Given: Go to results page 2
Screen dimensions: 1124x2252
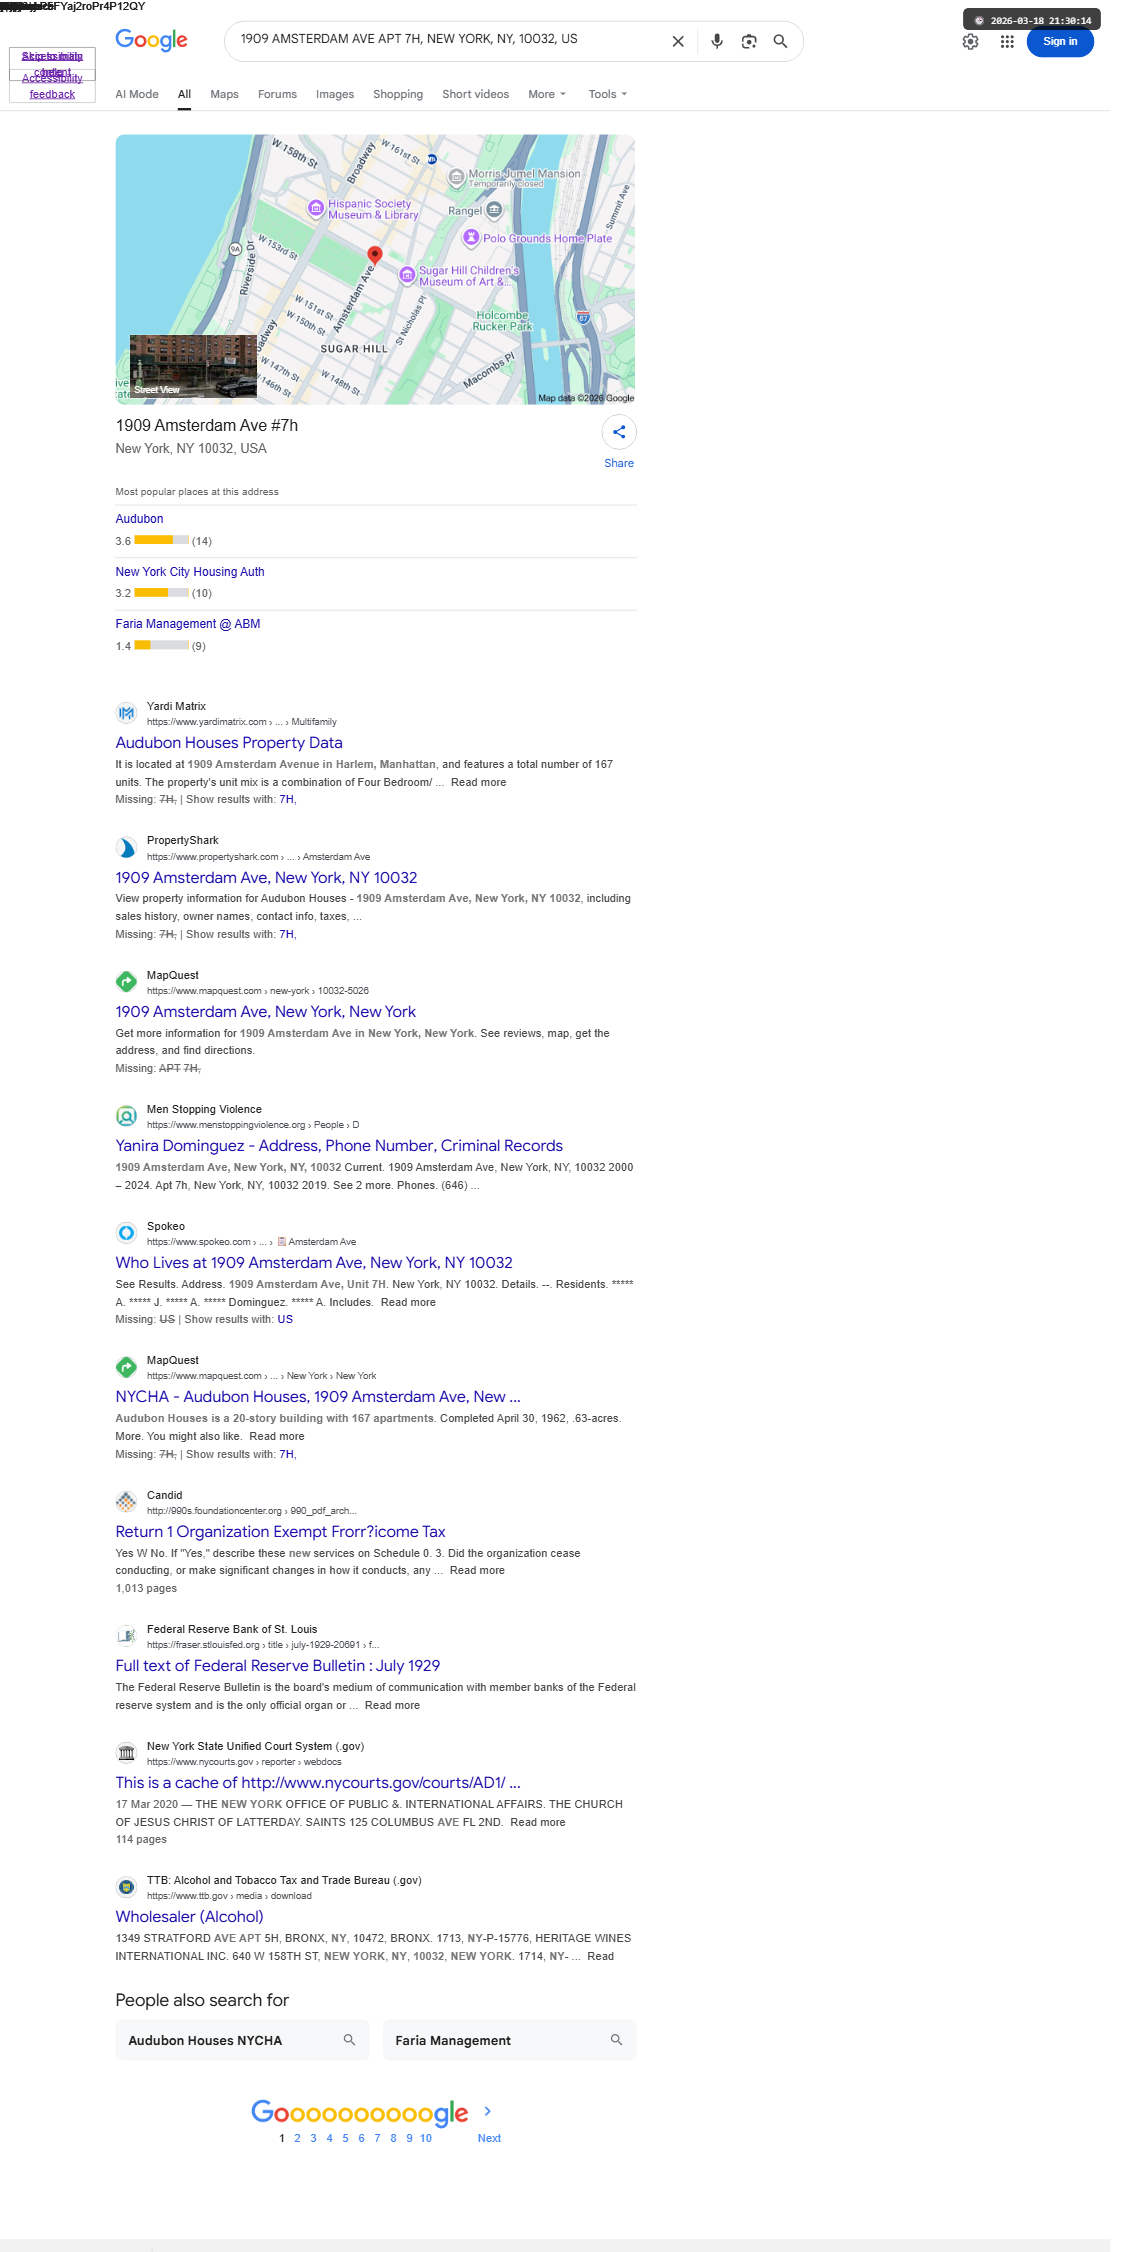Looking at the screenshot, I should click(297, 2138).
